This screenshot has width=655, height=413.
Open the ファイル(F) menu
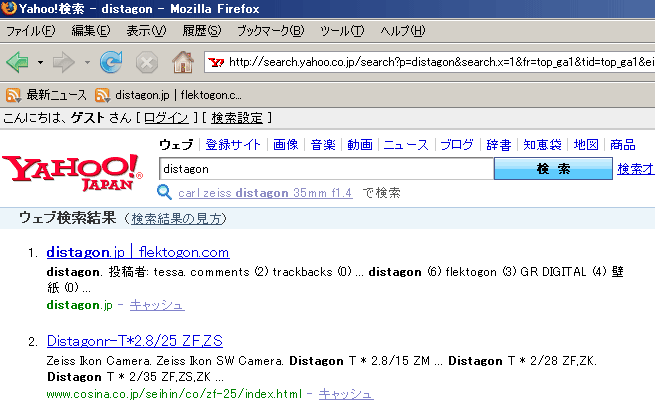31,30
